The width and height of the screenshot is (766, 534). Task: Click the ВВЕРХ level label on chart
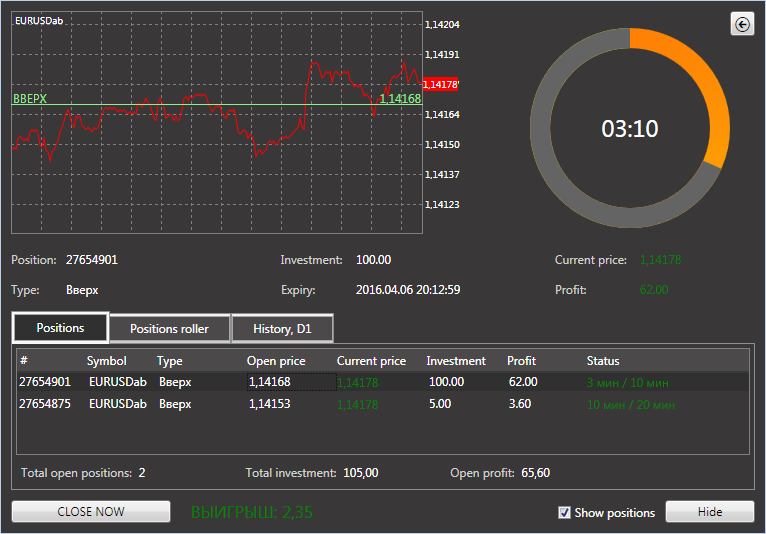click(30, 98)
